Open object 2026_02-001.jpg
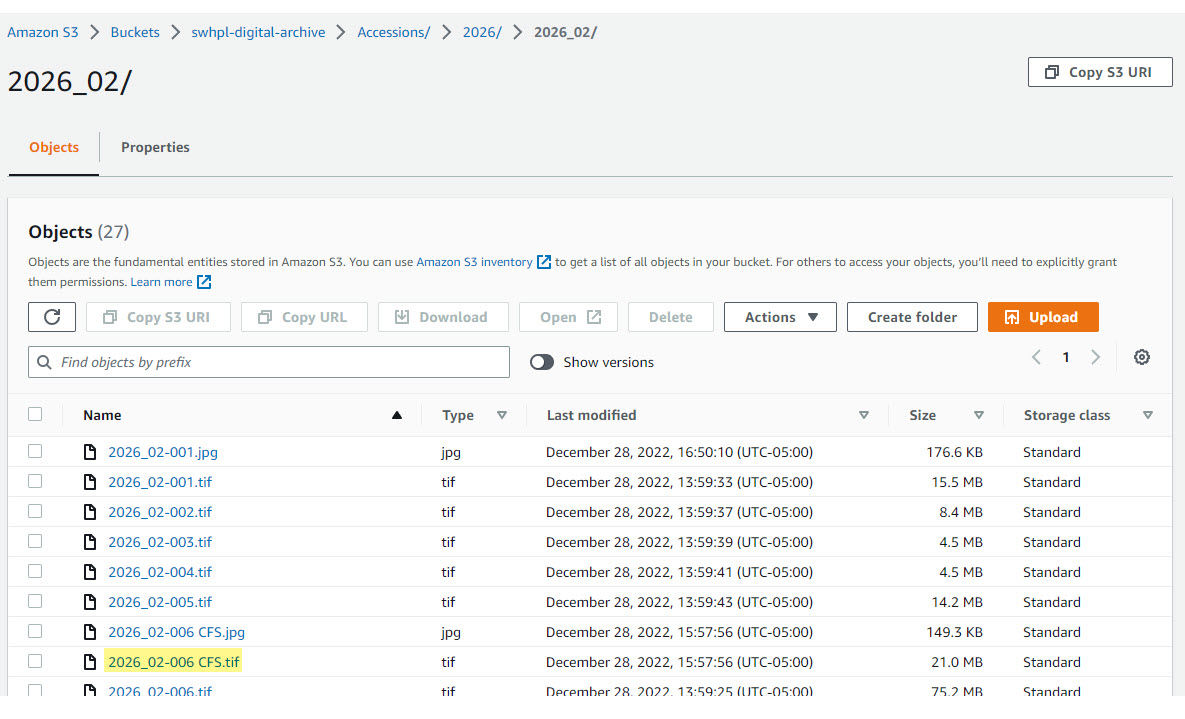Viewport: 1185px width, 719px height. [x=162, y=452]
